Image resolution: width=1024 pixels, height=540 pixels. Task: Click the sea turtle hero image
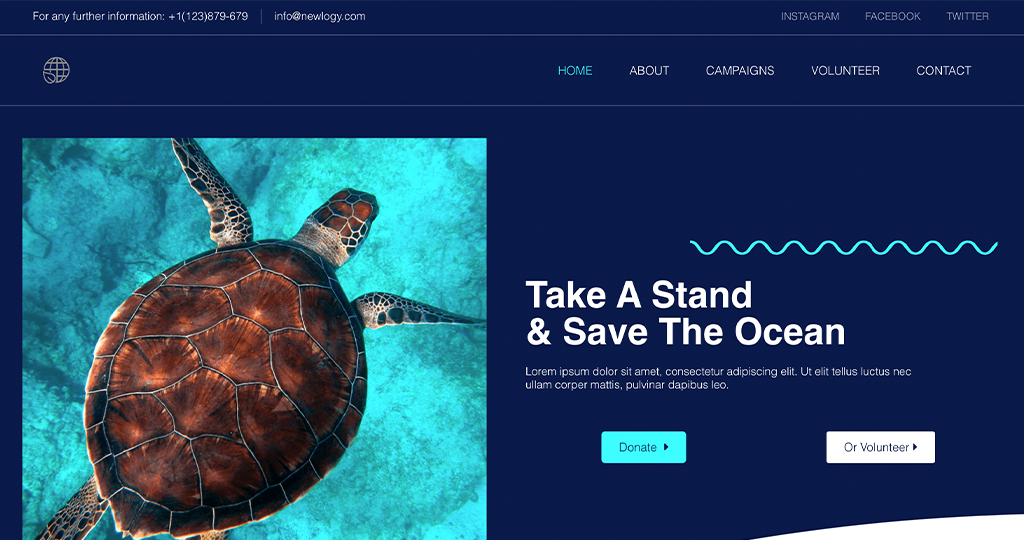click(x=254, y=339)
